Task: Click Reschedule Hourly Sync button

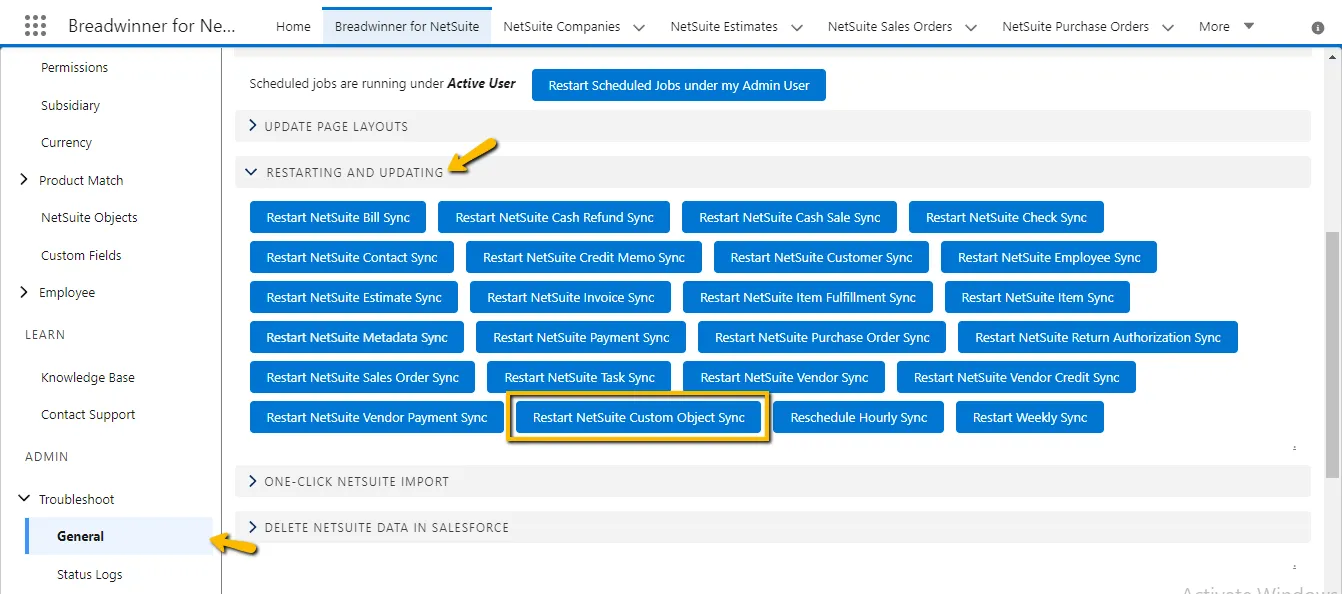Action: 859,417
